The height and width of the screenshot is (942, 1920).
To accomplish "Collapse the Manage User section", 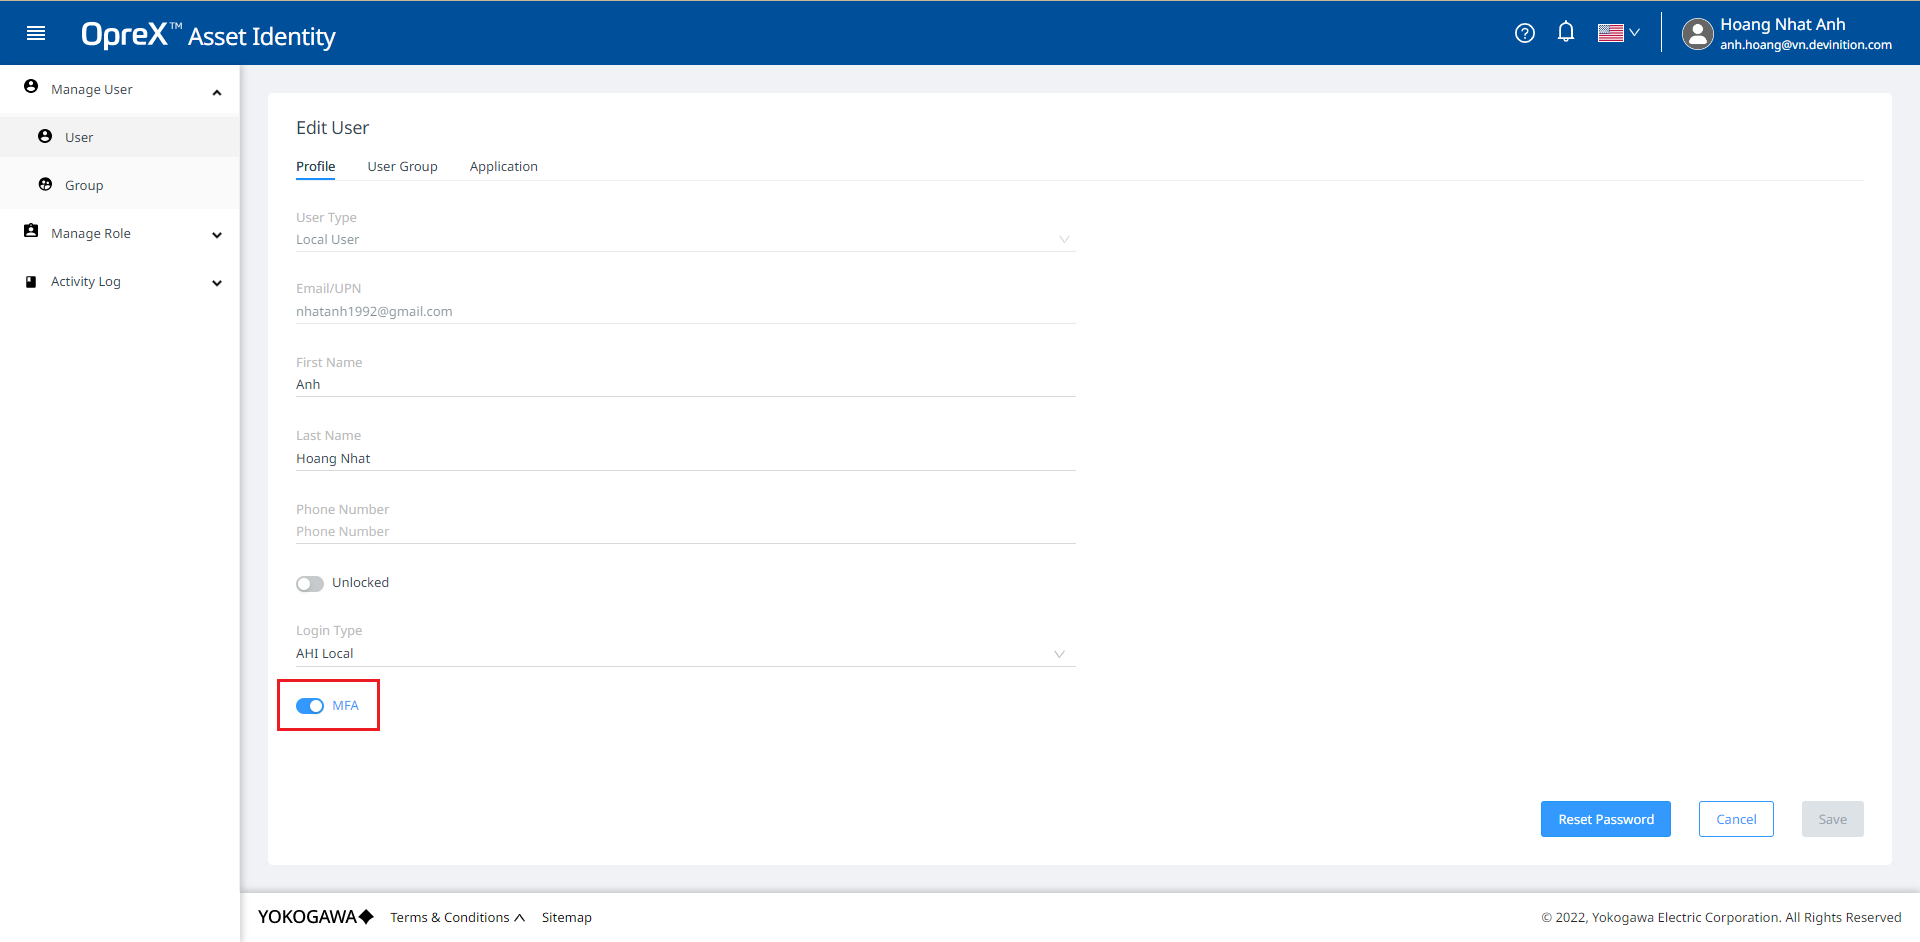I will coord(217,92).
